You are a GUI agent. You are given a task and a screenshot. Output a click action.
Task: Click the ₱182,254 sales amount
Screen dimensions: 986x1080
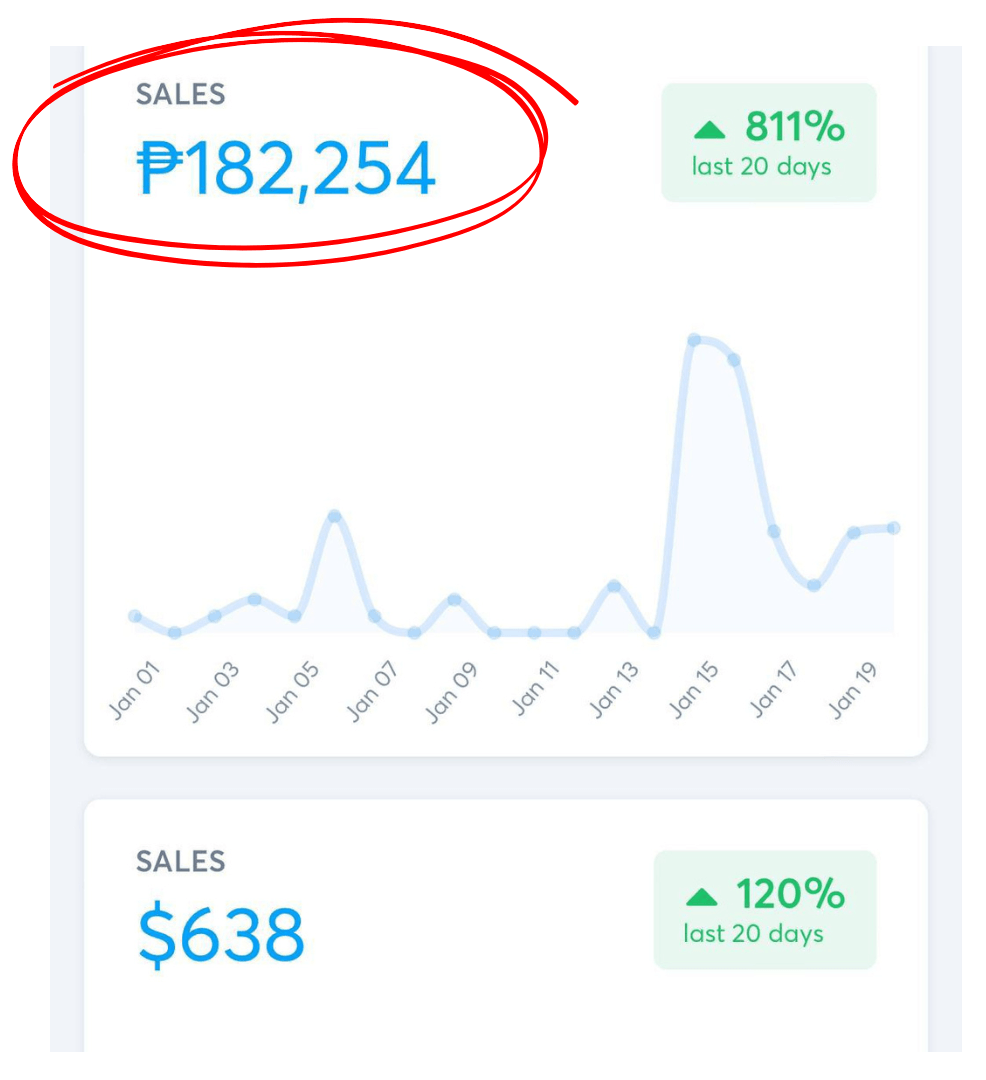[286, 168]
